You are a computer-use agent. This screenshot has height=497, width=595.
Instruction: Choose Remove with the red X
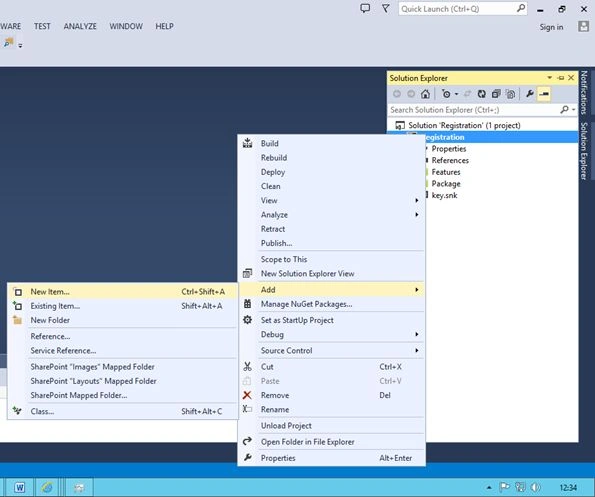(x=331, y=395)
